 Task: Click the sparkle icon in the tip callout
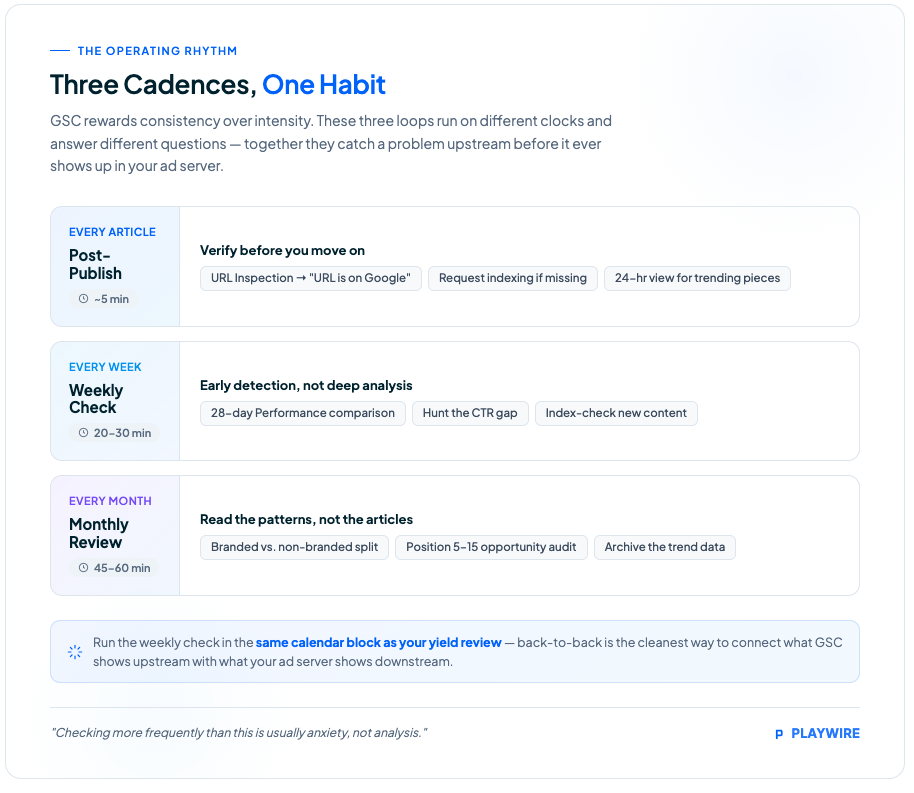75,652
